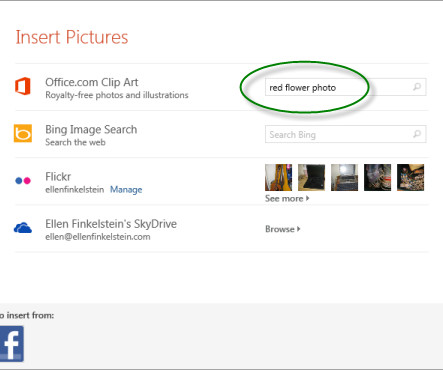Select the first Flickr thumbnail with guitars
Screen dimensions: 443x370
click(278, 177)
